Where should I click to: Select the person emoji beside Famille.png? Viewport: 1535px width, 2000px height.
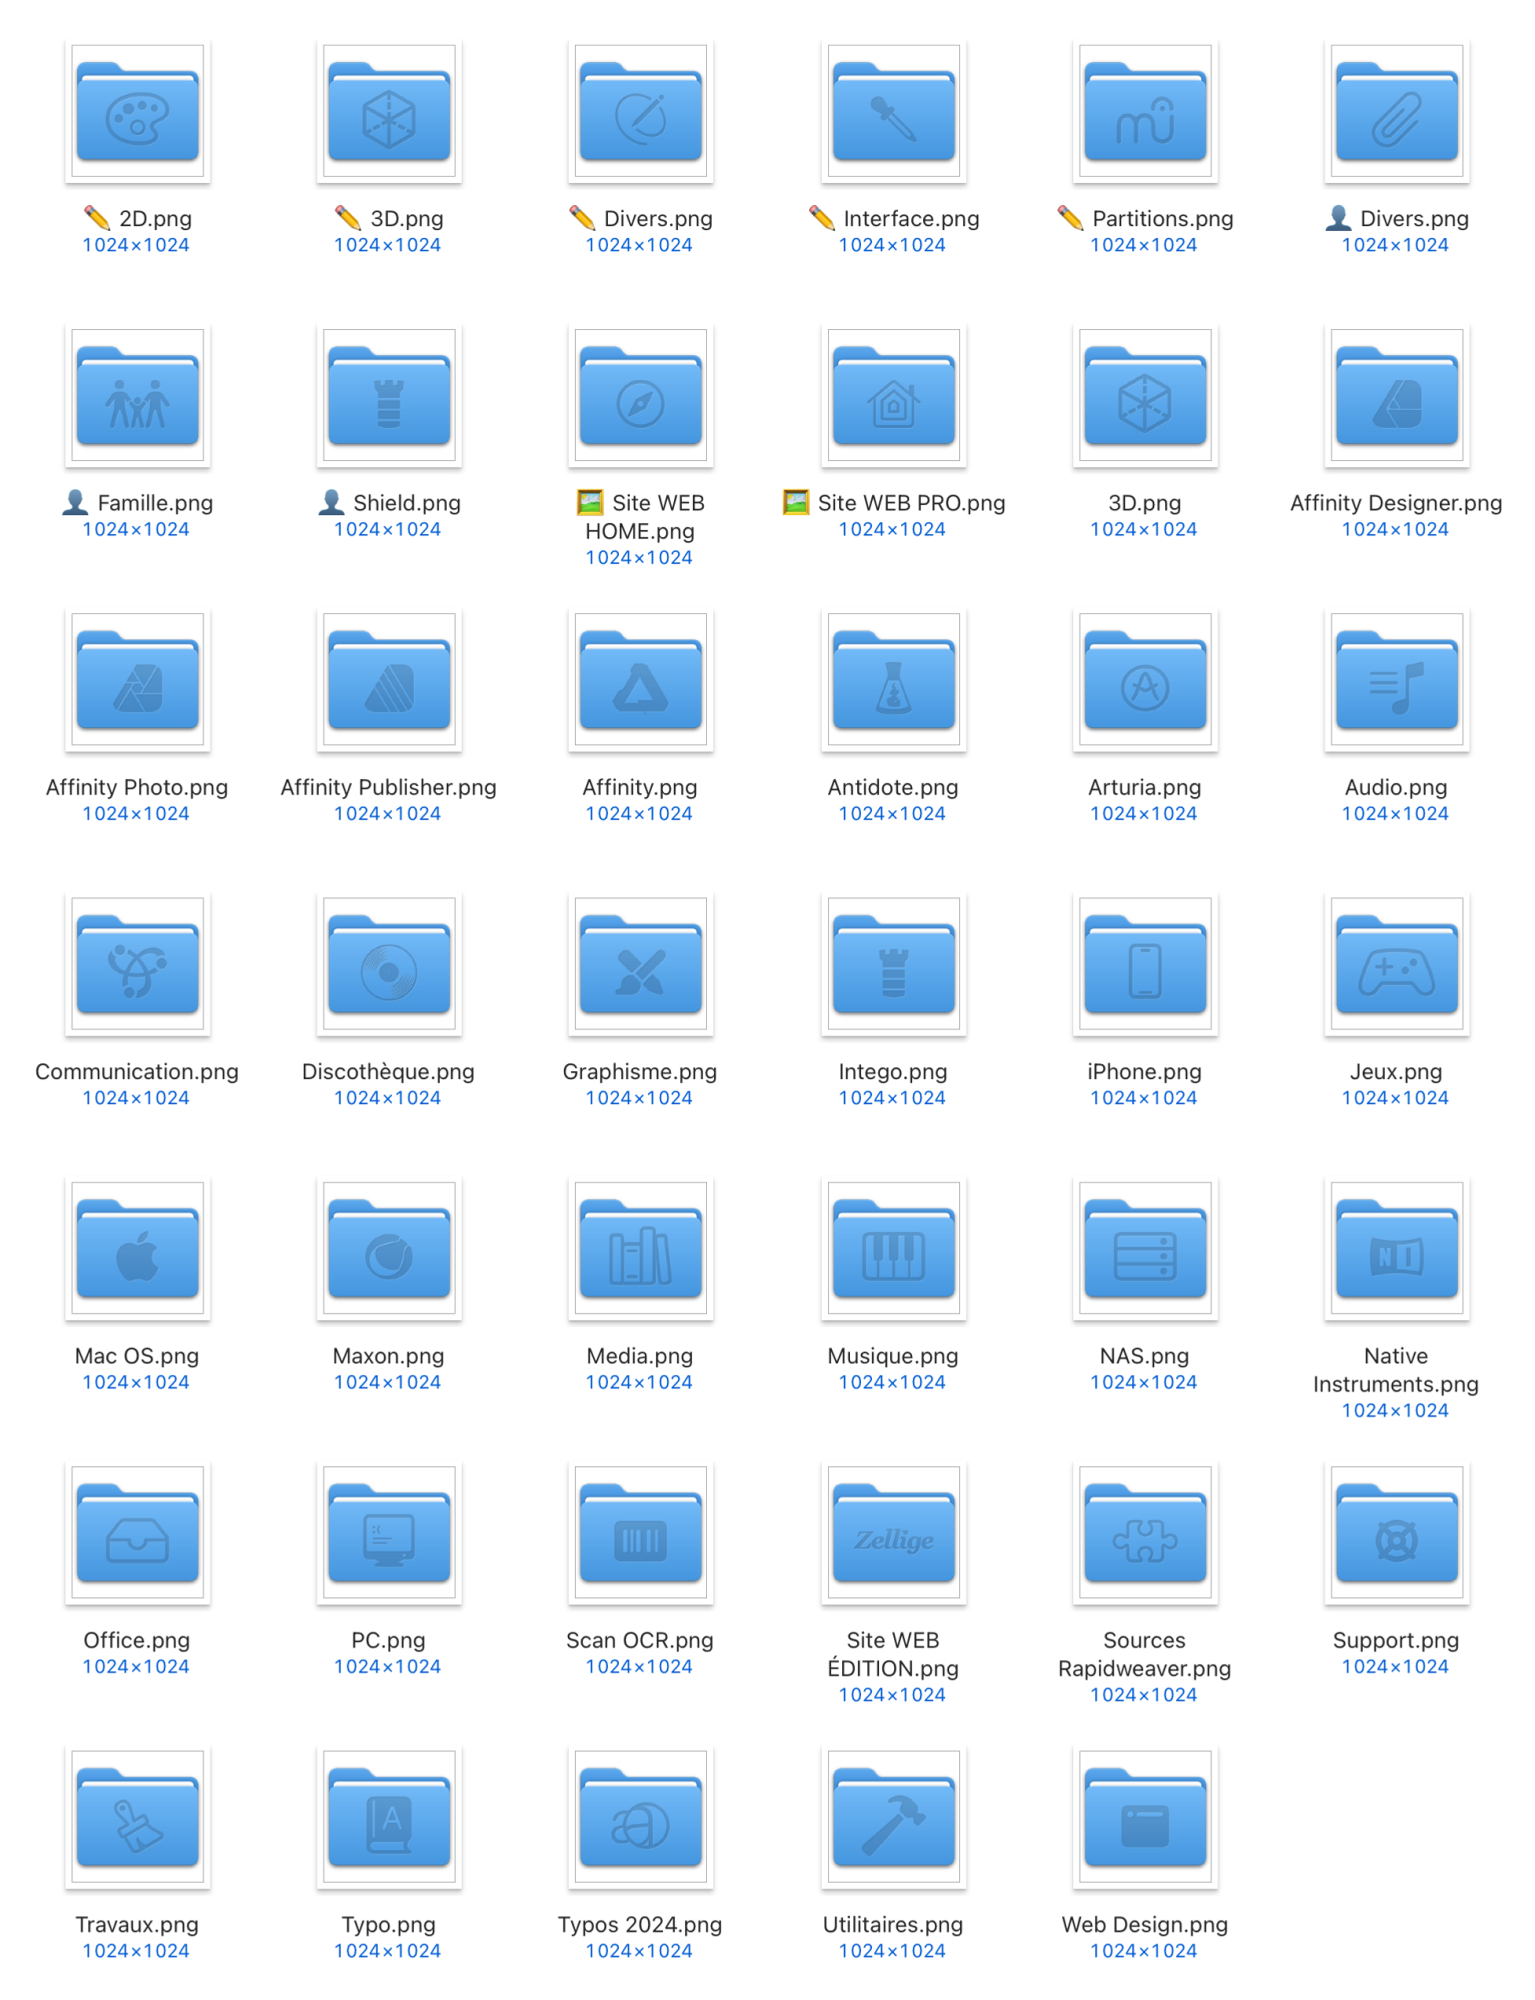(75, 502)
